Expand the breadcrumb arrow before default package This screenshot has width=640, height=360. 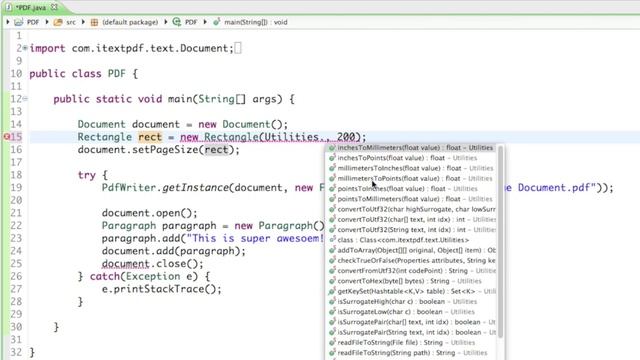coord(83,22)
